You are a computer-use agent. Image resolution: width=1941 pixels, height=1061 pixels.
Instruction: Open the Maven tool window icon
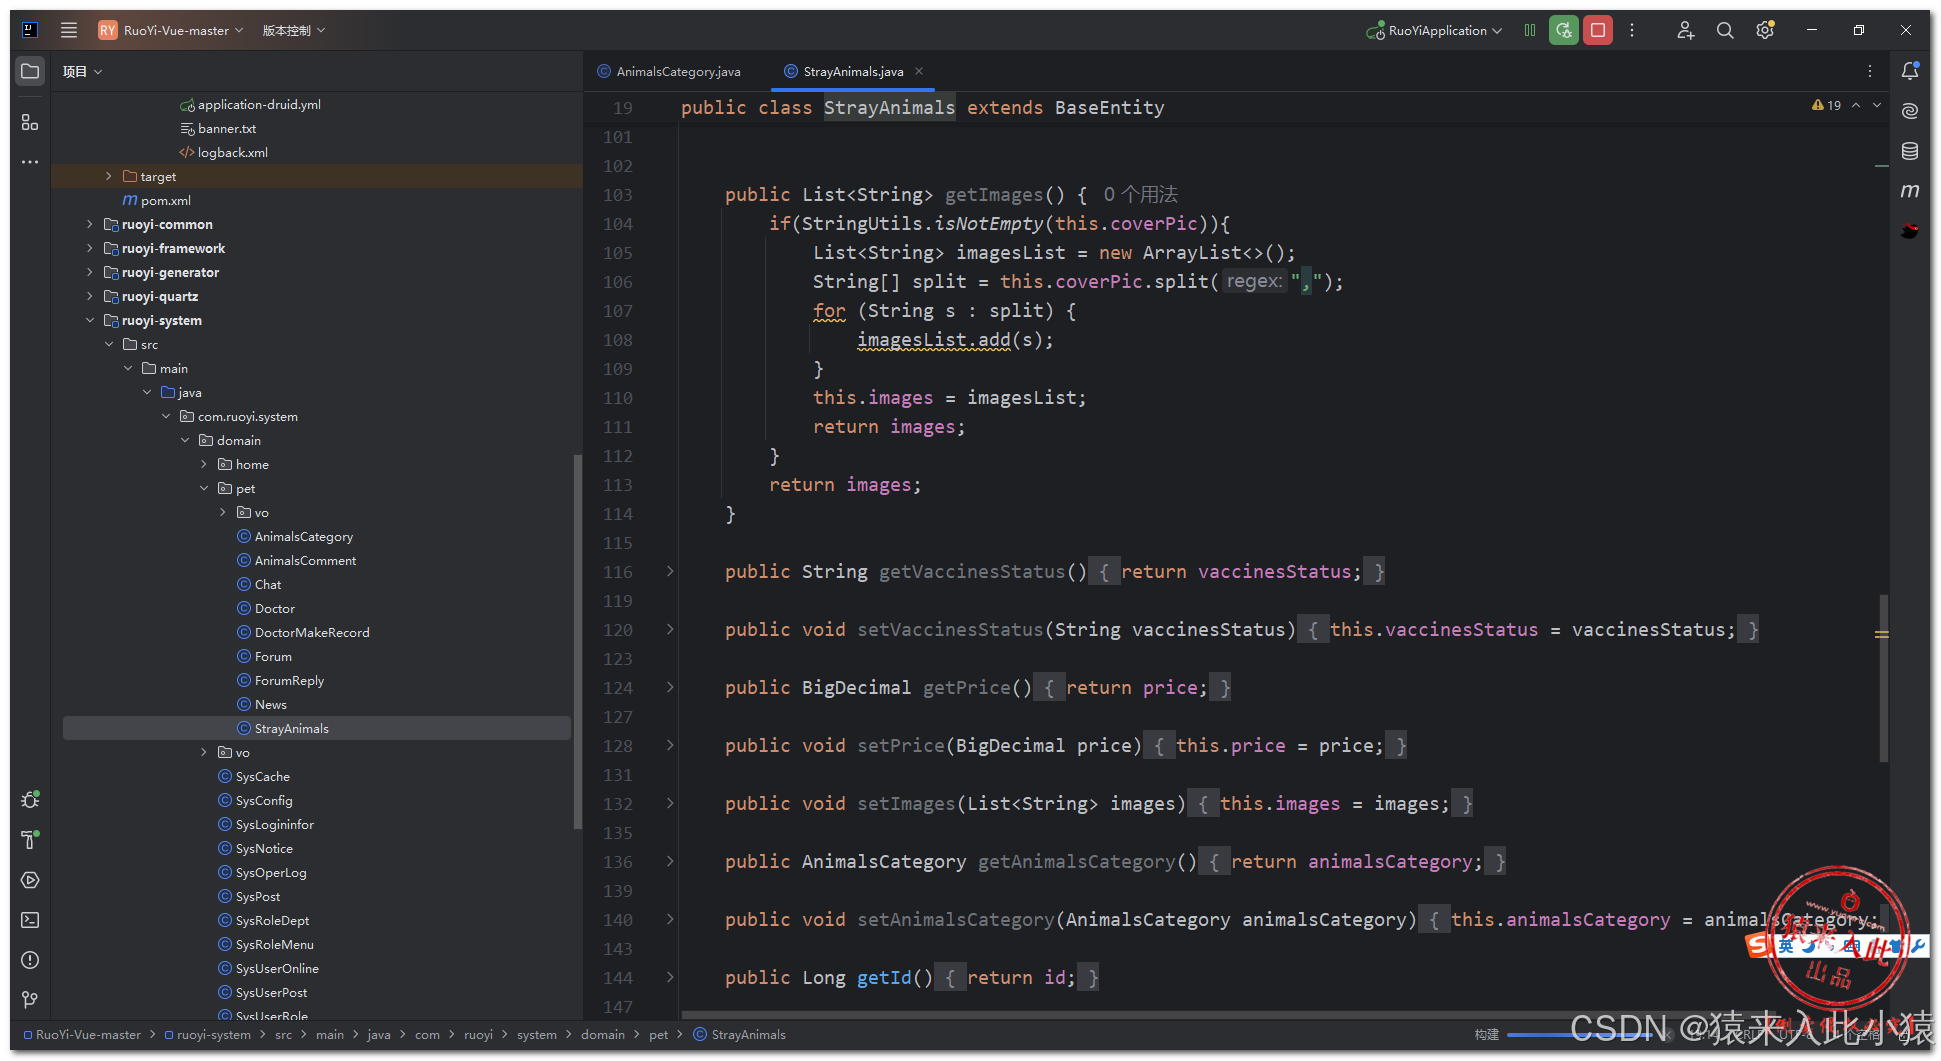[1910, 191]
